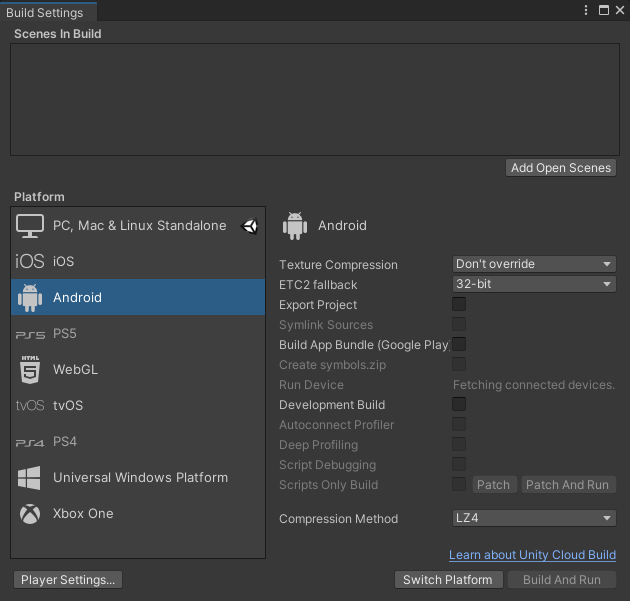Open the Texture Compression dropdown
The image size is (630, 601).
pos(534,264)
